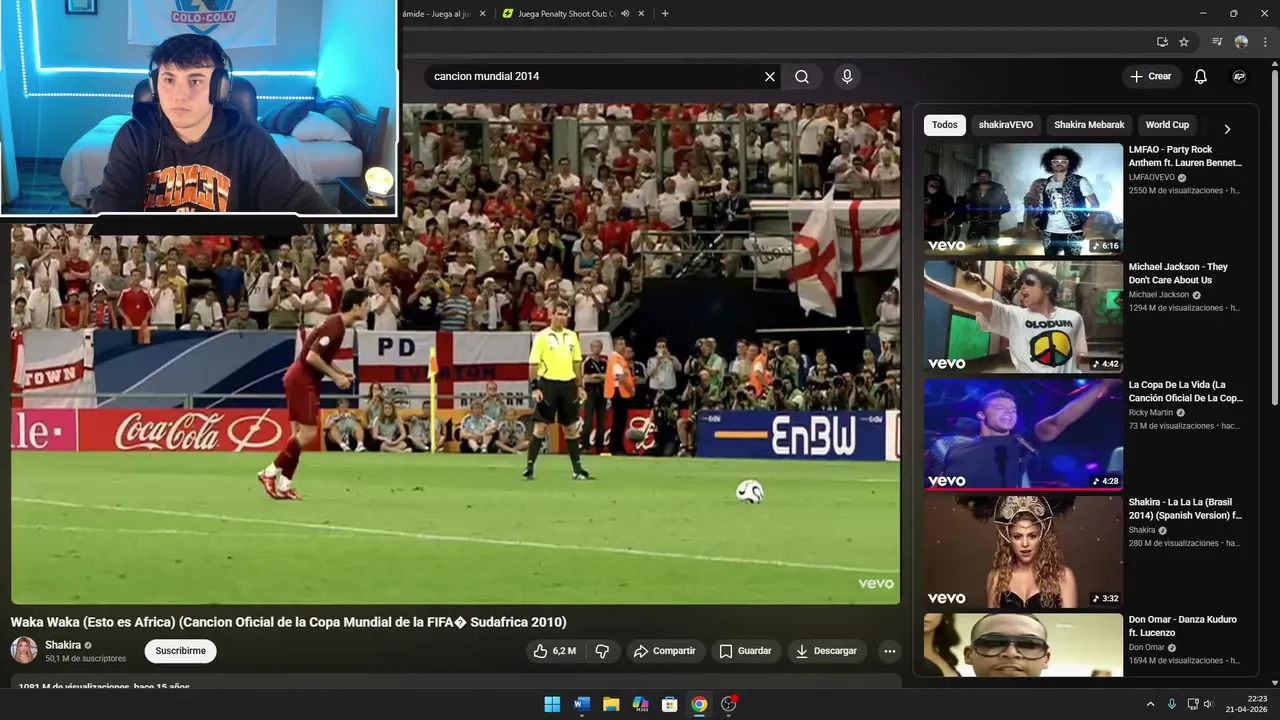Click the Waka Waka video player
Image resolution: width=1280 pixels, height=720 pixels.
pyautogui.click(x=456, y=354)
